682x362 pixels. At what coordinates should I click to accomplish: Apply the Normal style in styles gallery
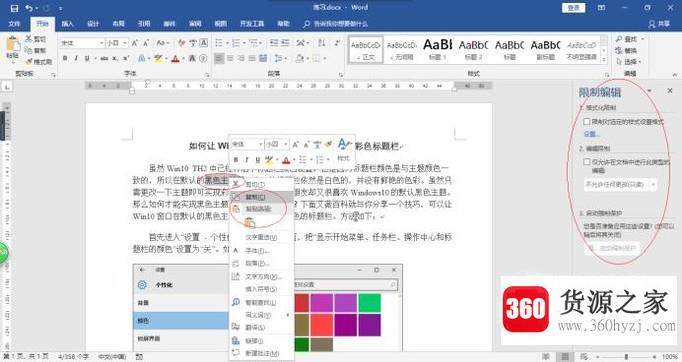pos(366,49)
